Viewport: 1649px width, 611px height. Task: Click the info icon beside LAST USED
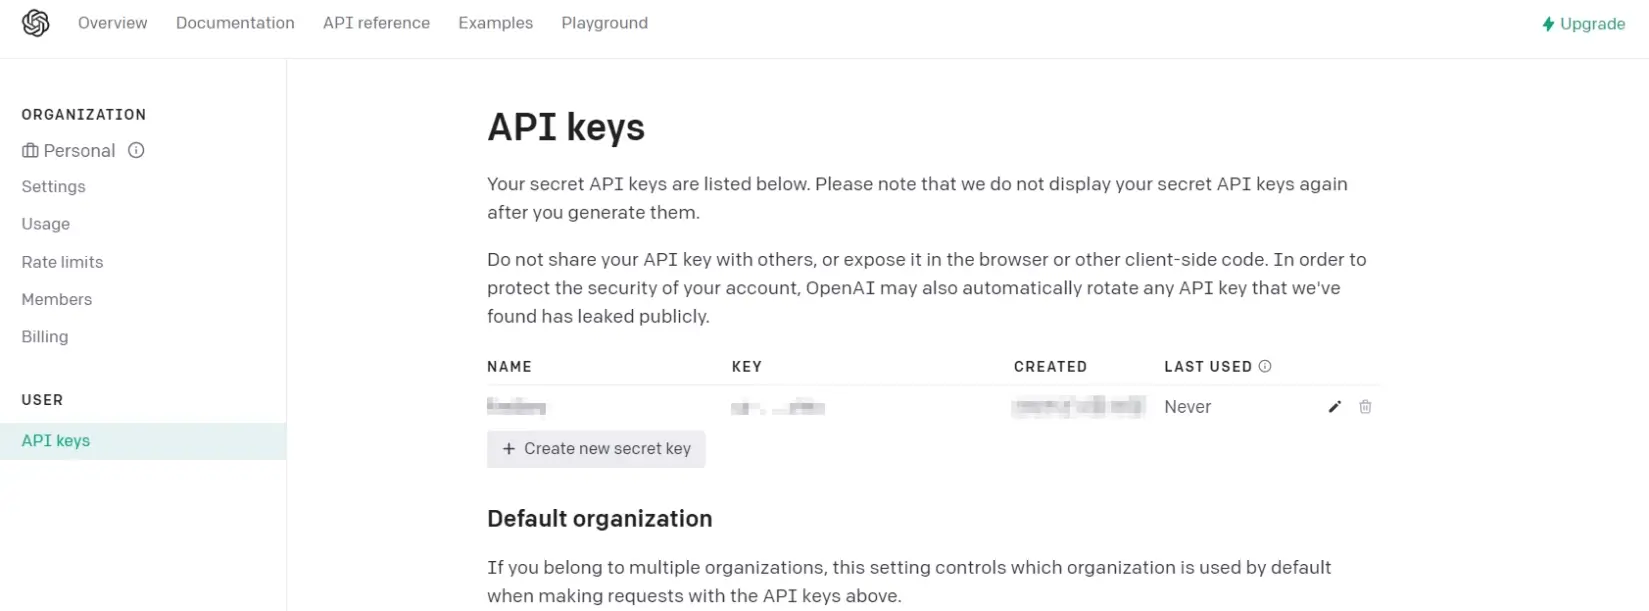pyautogui.click(x=1266, y=366)
